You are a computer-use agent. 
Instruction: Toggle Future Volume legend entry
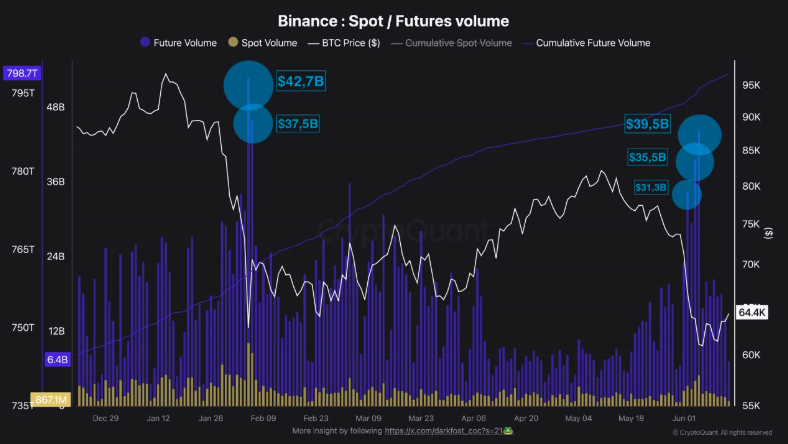(178, 43)
